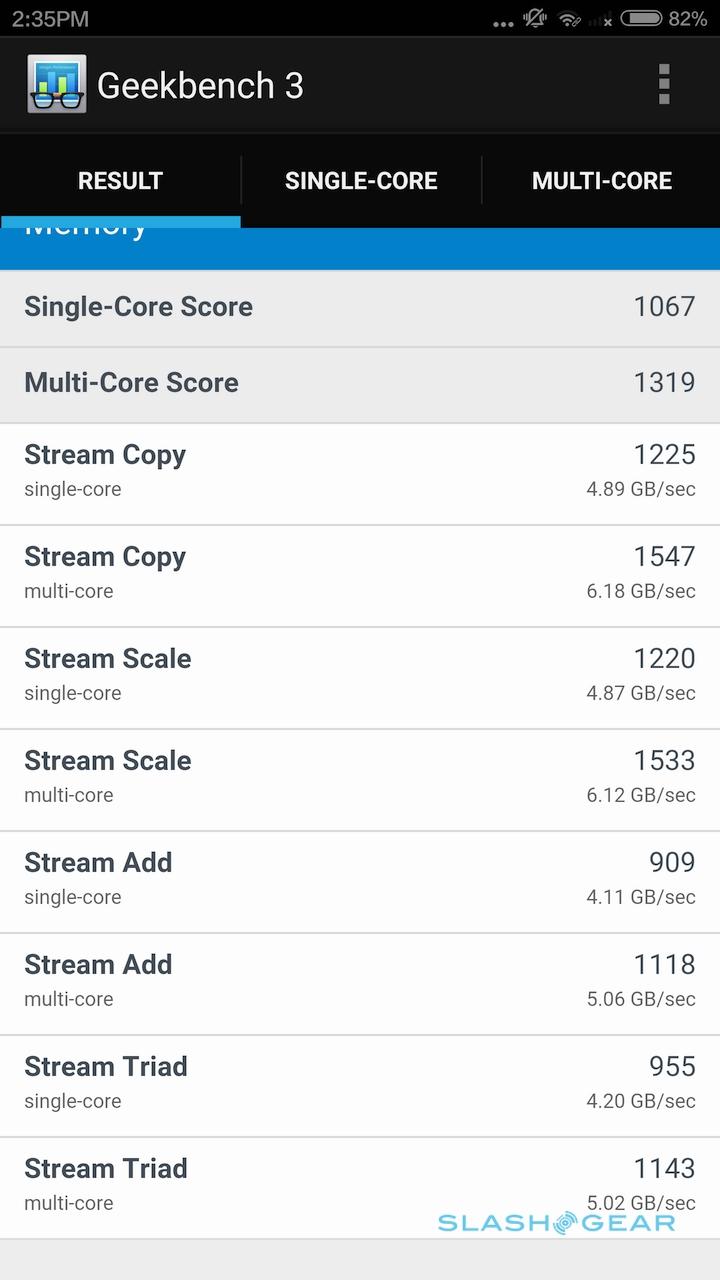Screen dimensions: 720x1280
Task: Tap the Multi-Core Score row
Action: pyautogui.click(x=360, y=383)
